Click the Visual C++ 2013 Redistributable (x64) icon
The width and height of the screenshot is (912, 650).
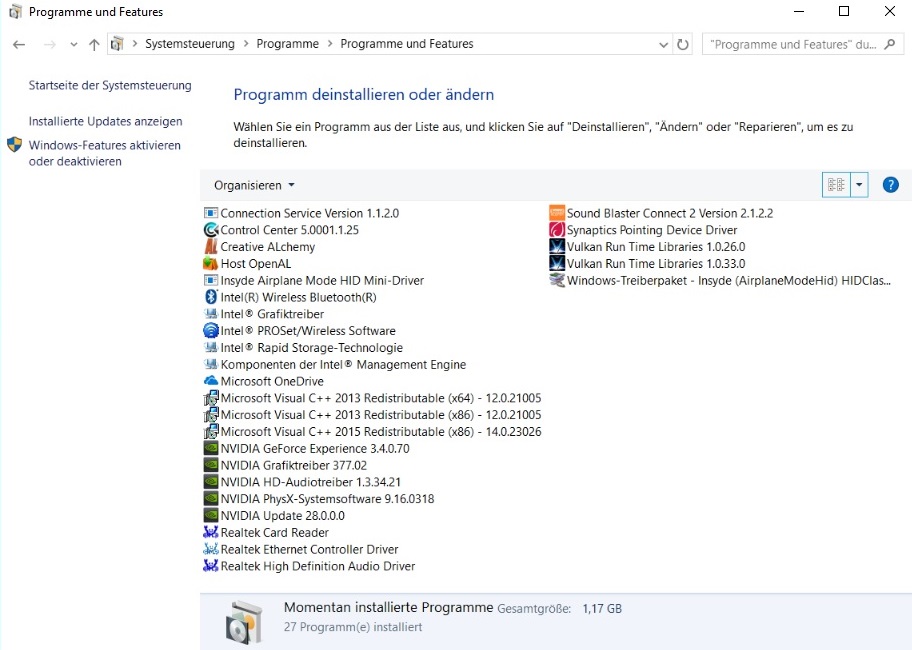[211, 398]
